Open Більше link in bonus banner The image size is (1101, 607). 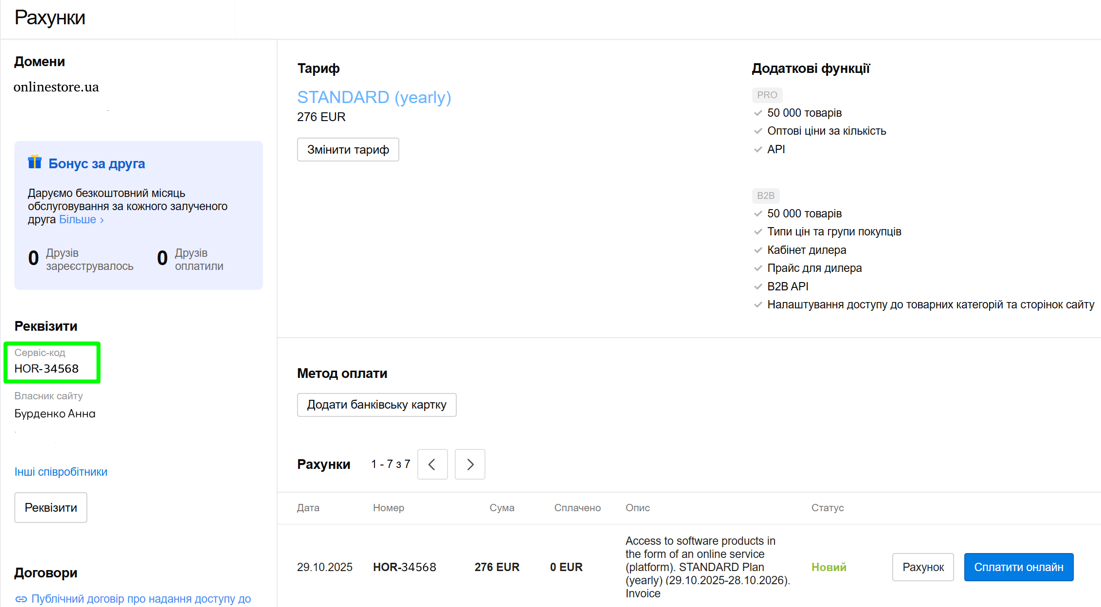(80, 220)
